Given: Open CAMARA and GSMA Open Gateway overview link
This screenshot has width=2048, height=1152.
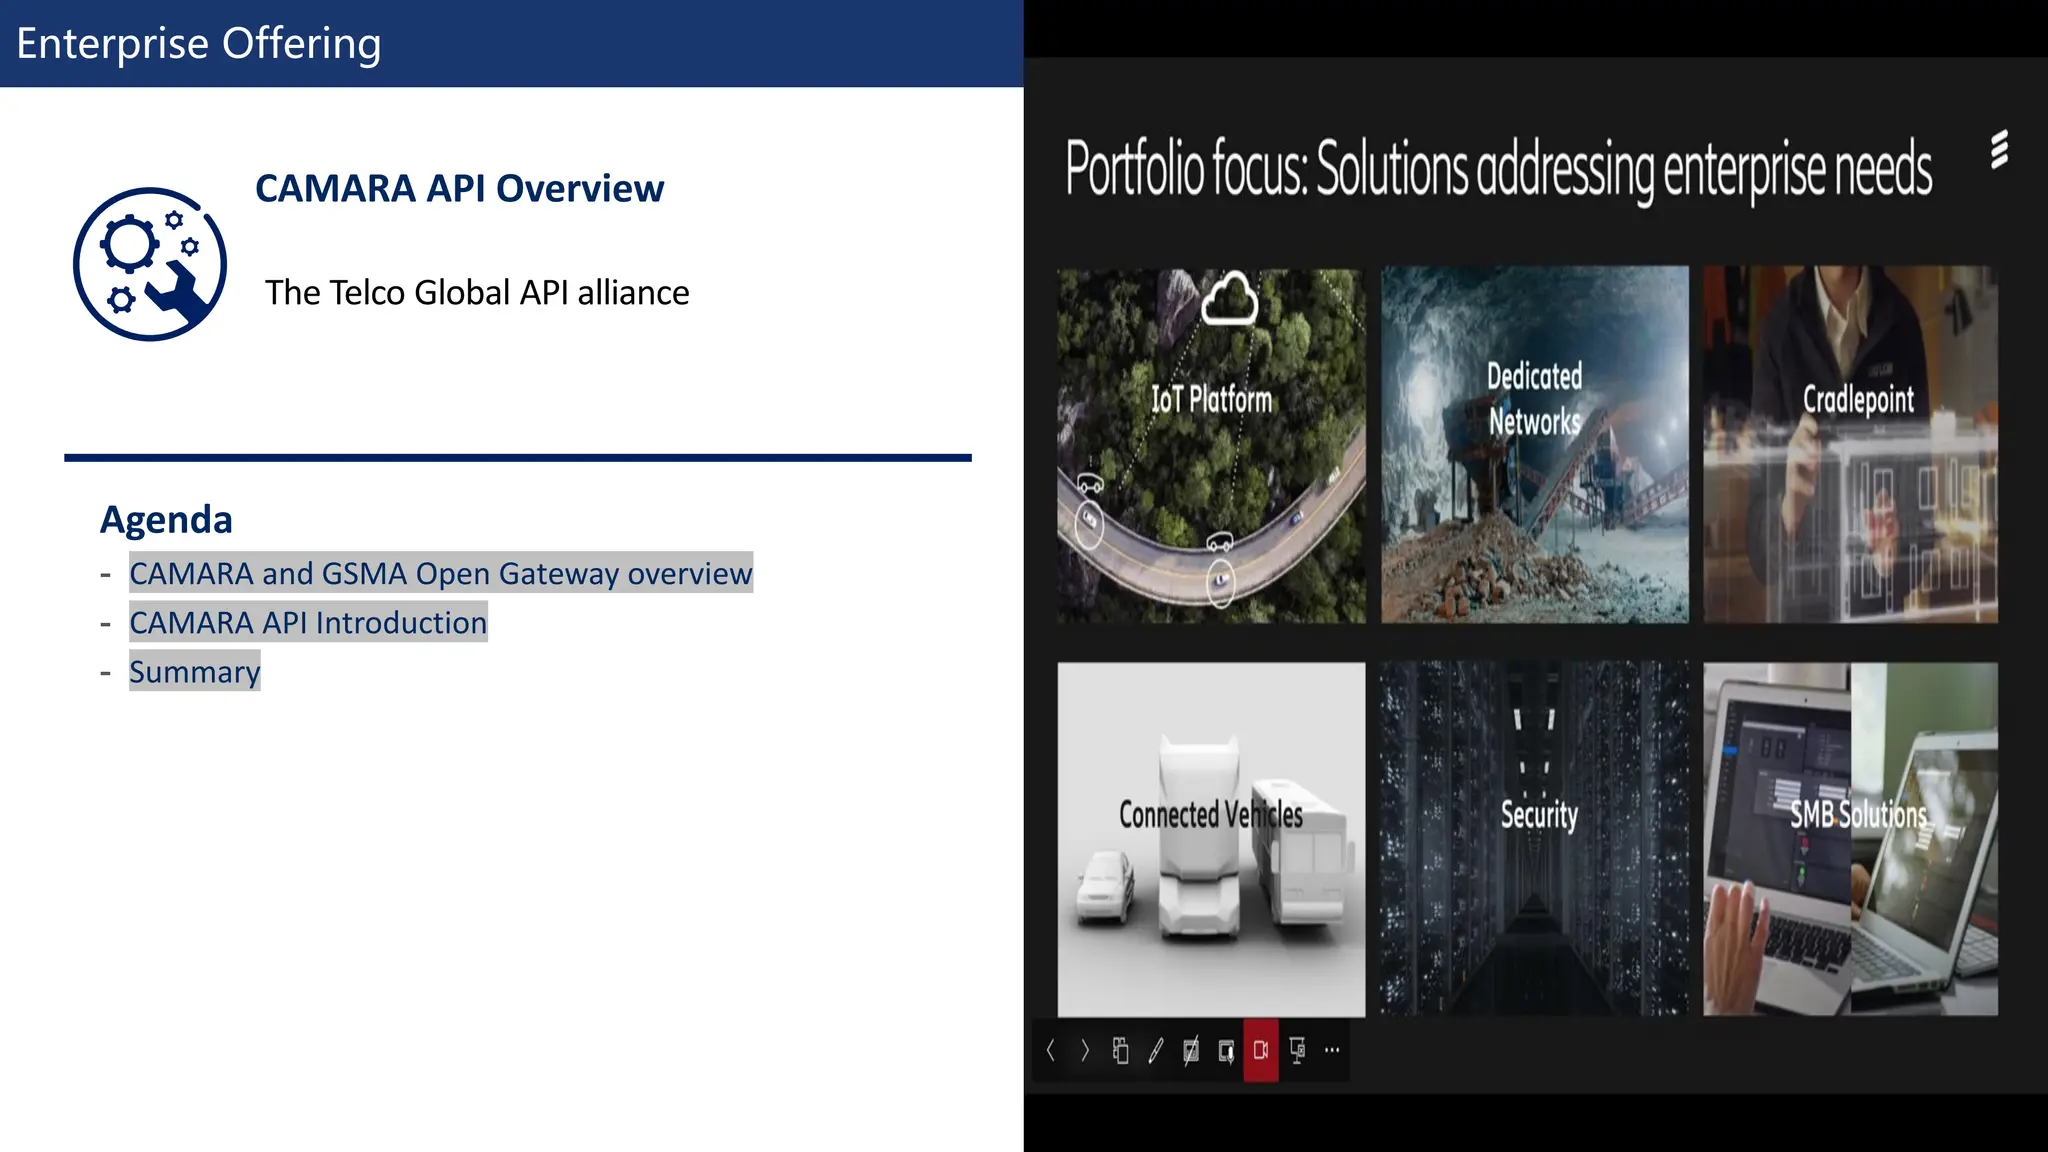Looking at the screenshot, I should pyautogui.click(x=440, y=573).
